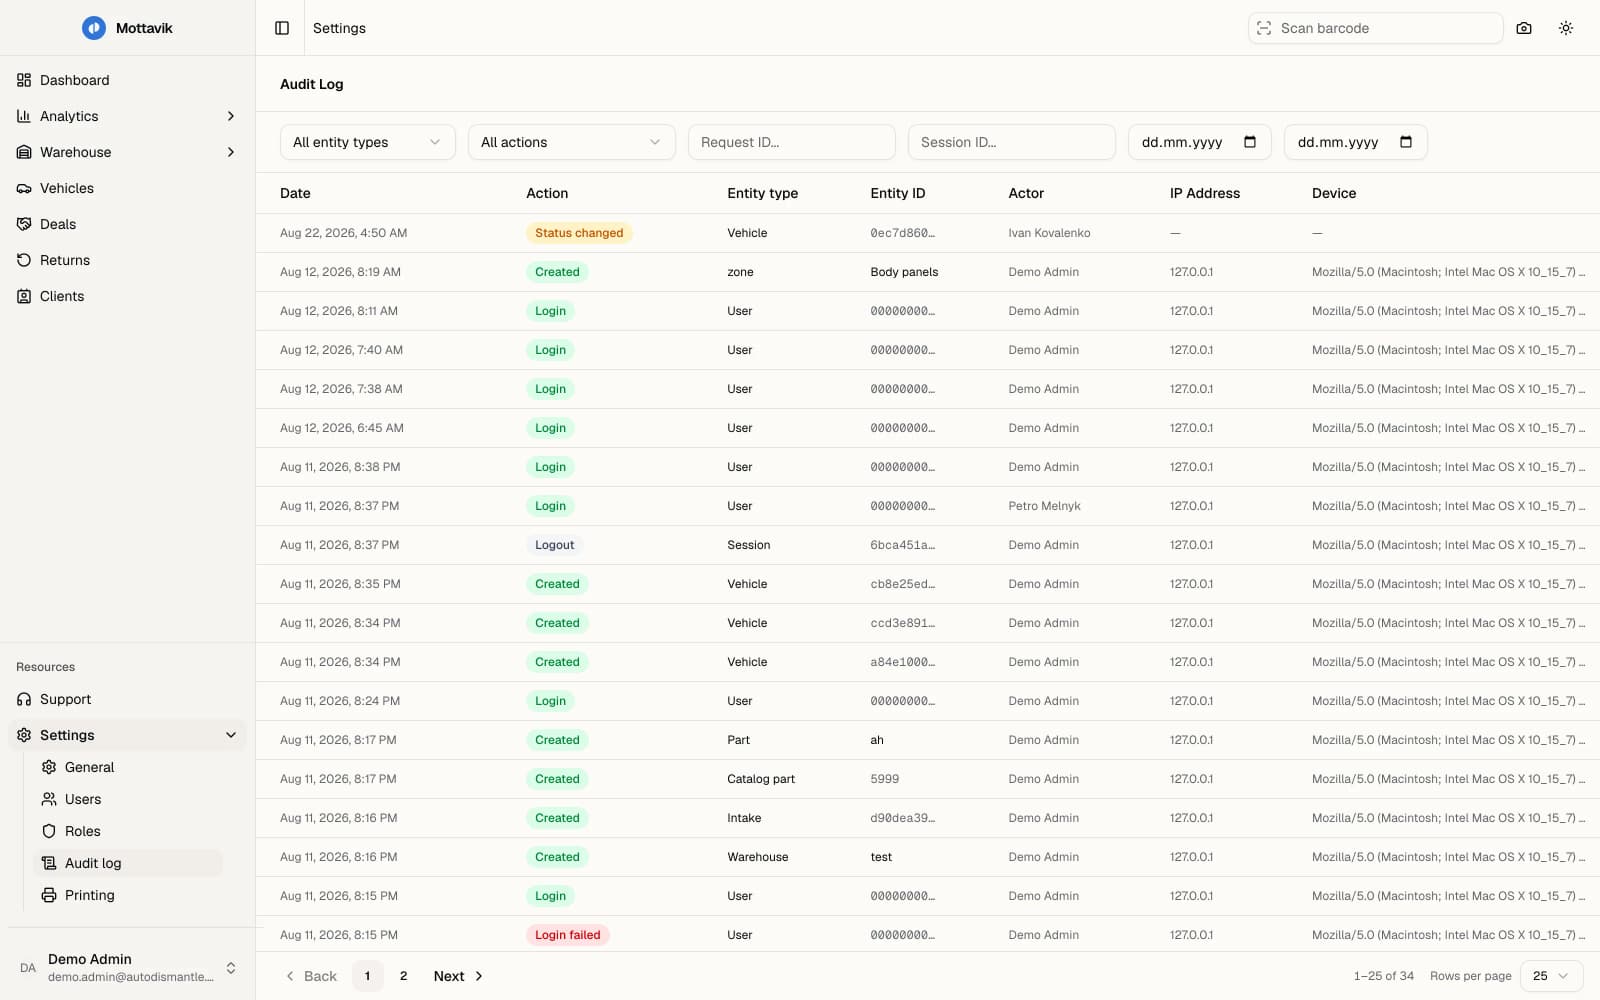Click the DA avatar in account panel

(x=28, y=968)
